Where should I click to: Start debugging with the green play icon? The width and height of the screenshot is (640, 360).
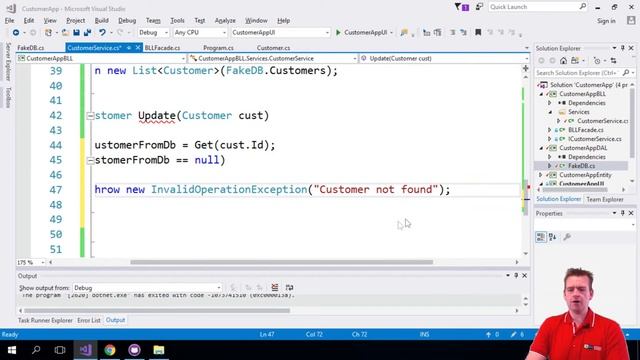click(x=338, y=32)
